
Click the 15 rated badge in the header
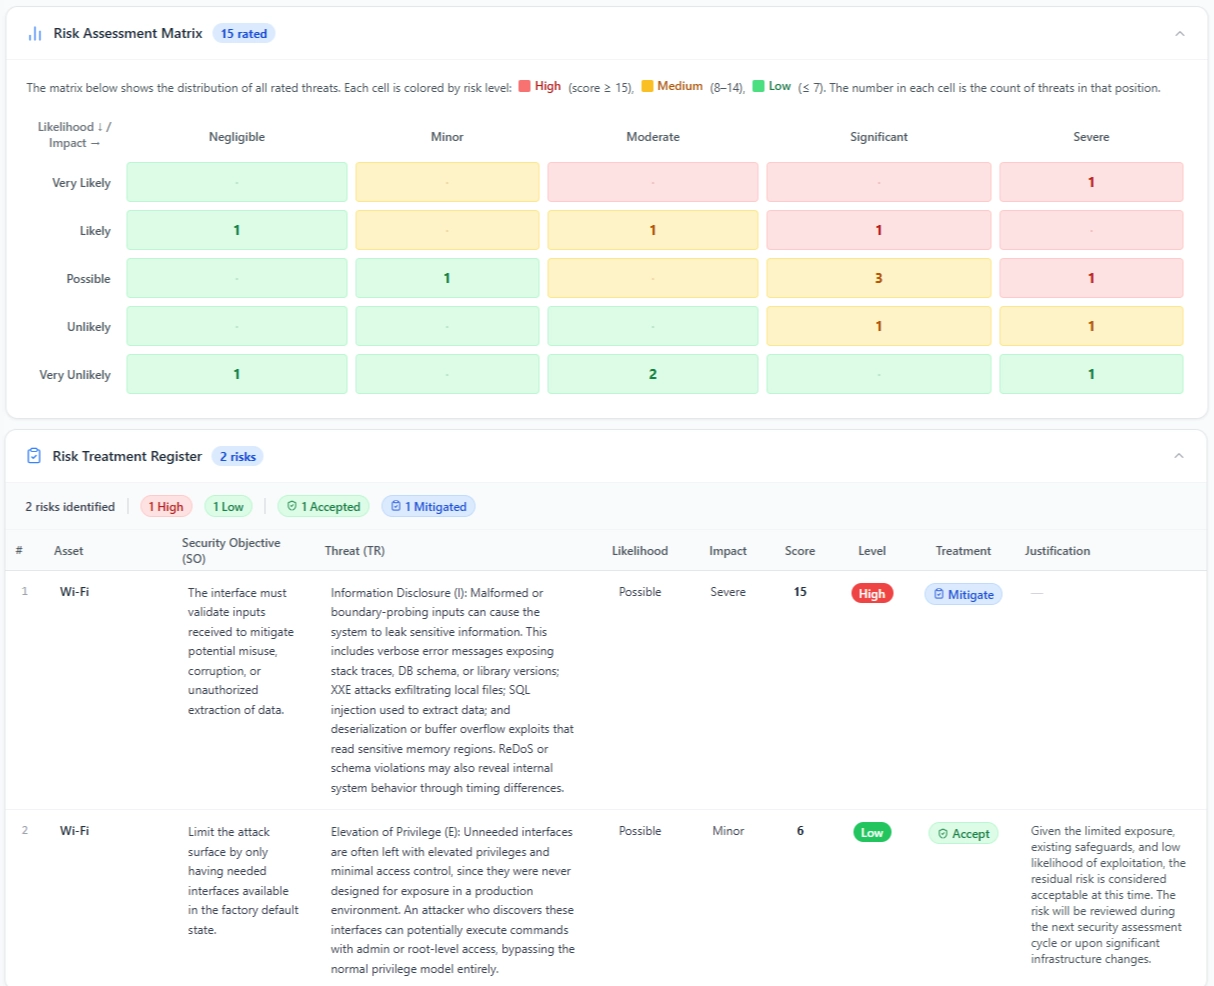(243, 33)
